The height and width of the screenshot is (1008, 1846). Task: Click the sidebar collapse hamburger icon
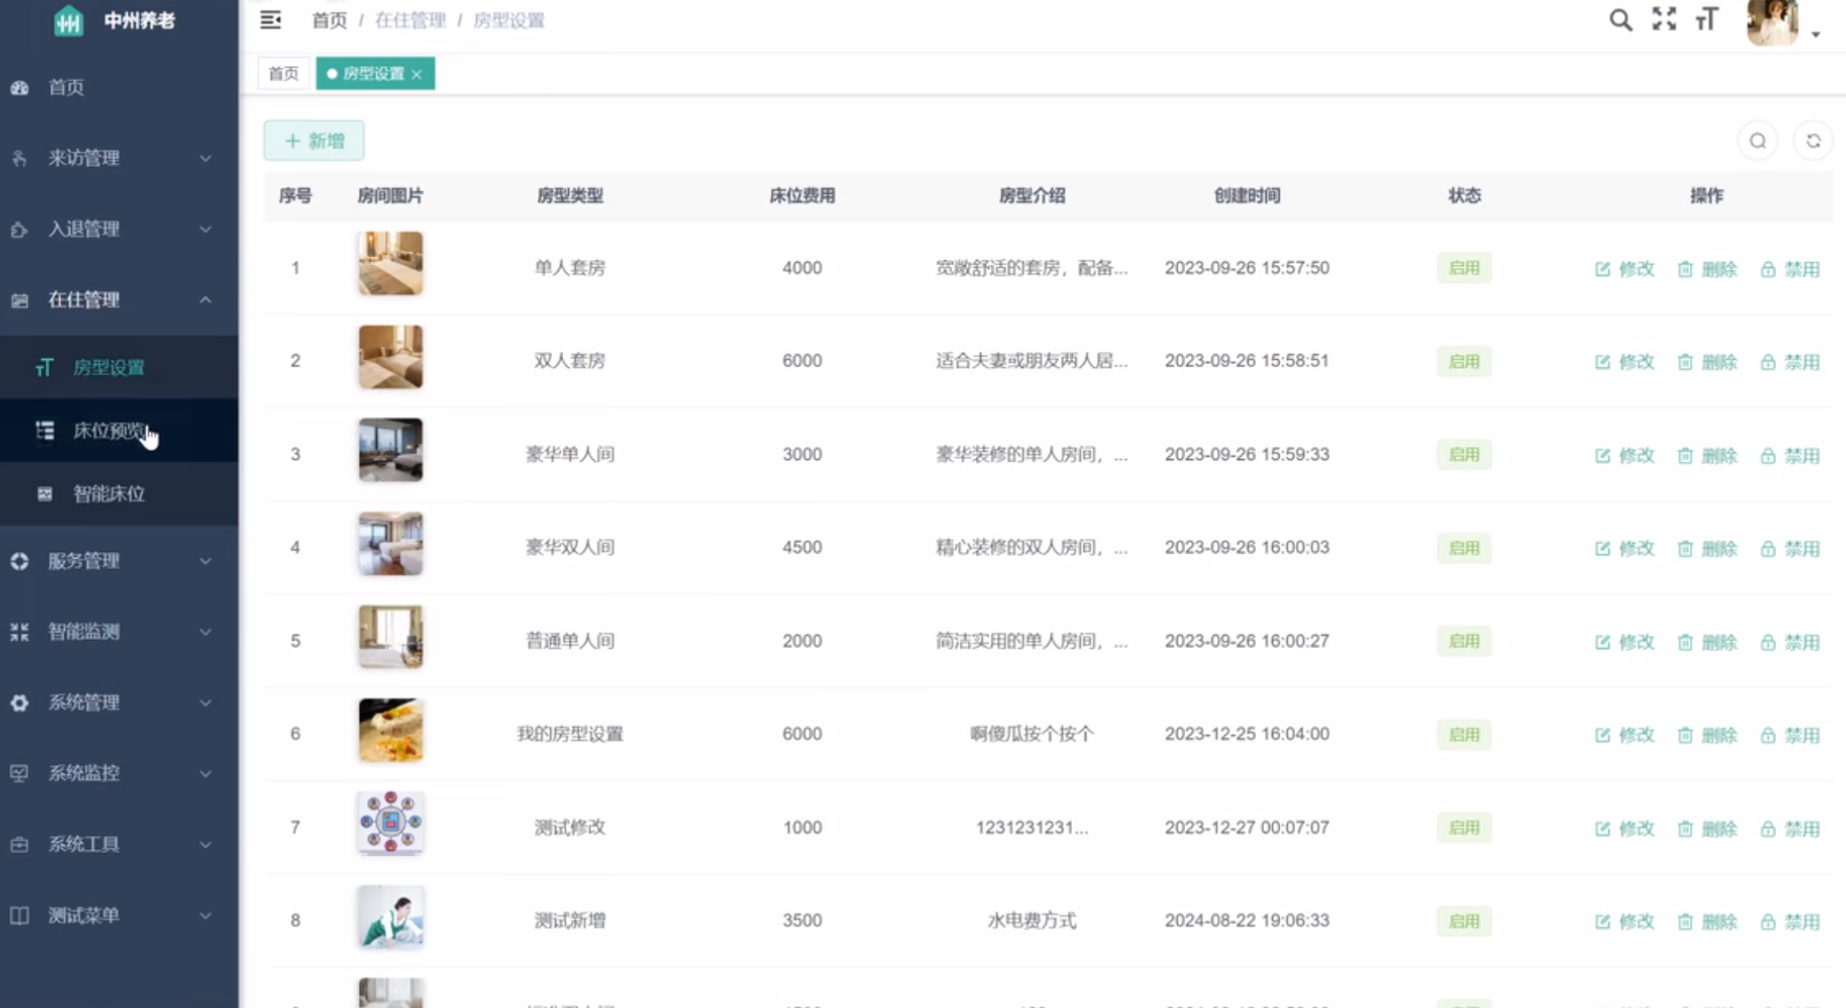coord(270,20)
